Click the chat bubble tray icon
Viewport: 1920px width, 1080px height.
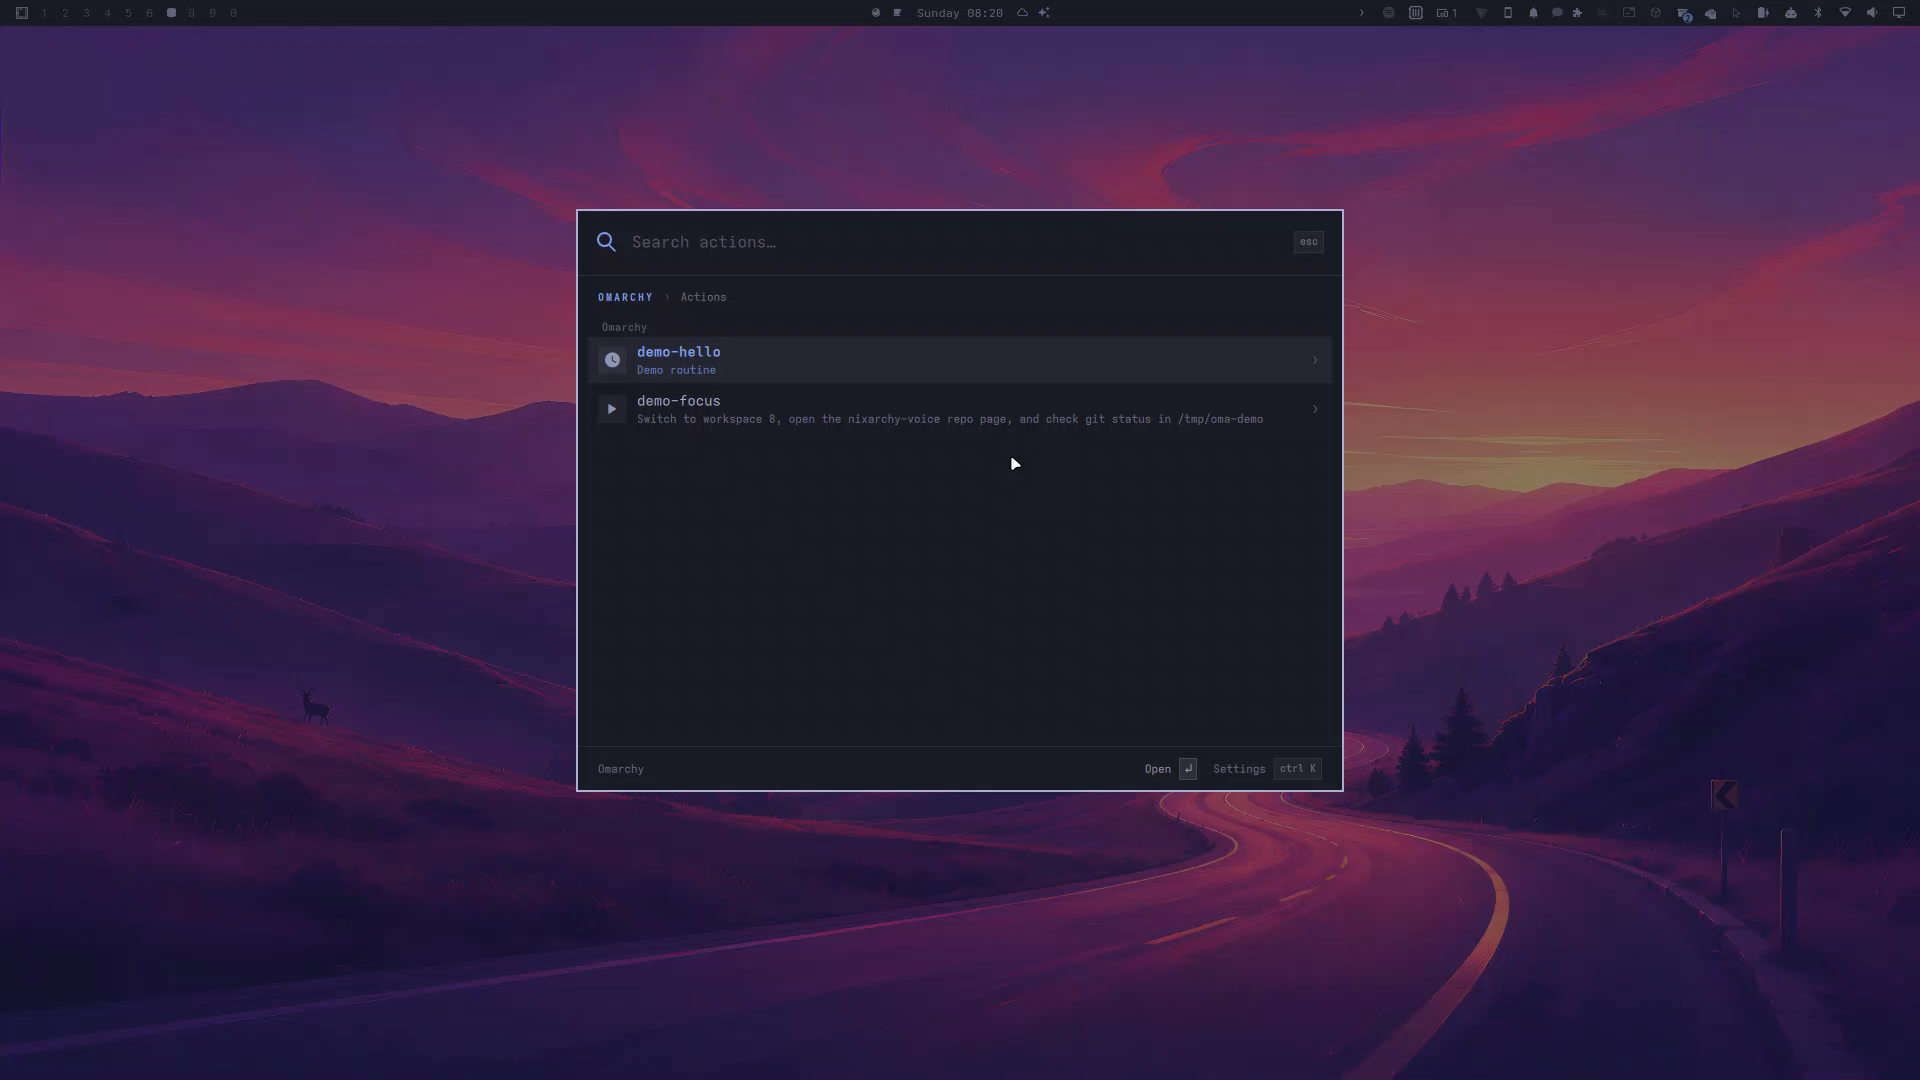tap(1557, 13)
